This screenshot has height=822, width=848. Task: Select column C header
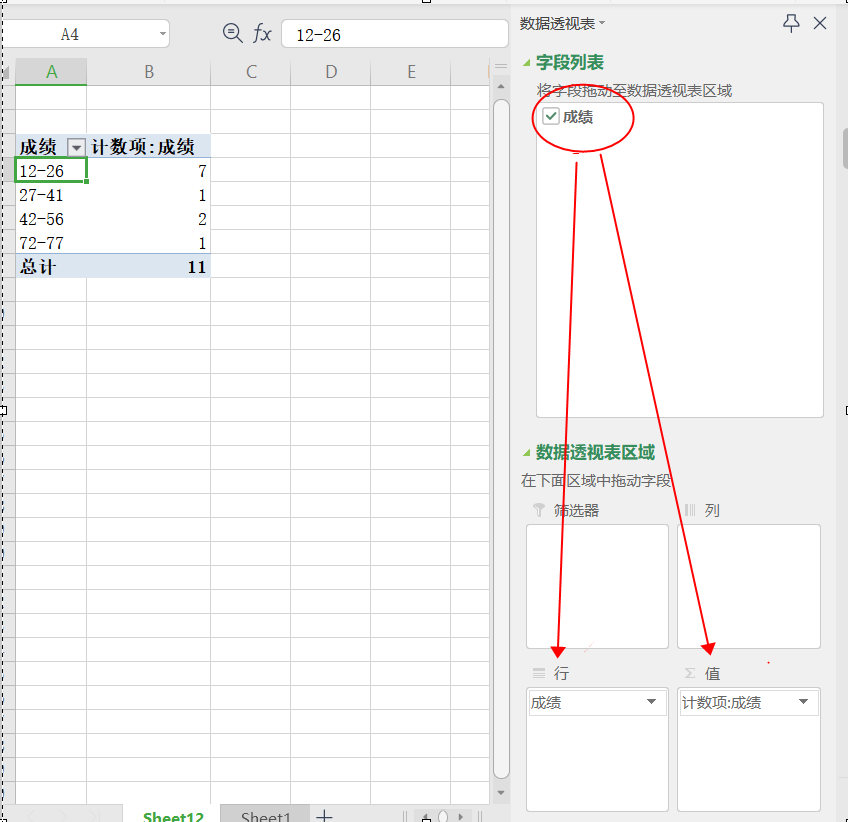[251, 71]
